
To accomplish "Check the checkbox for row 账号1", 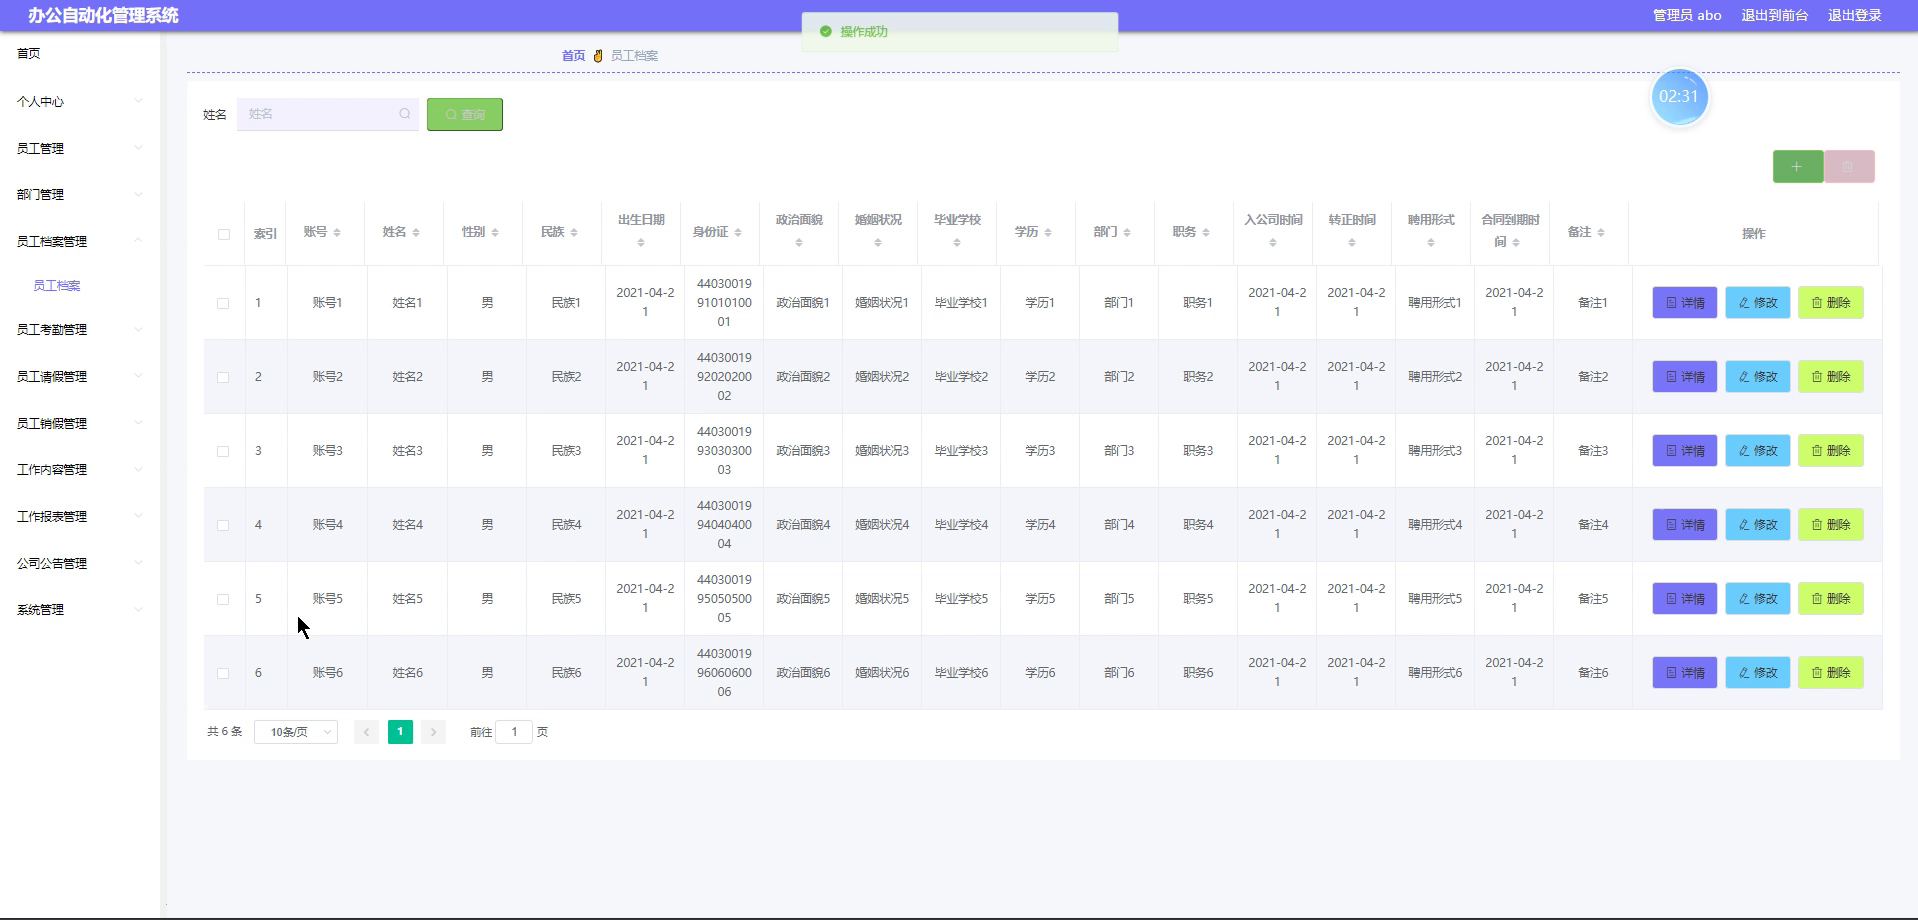I will click(223, 303).
